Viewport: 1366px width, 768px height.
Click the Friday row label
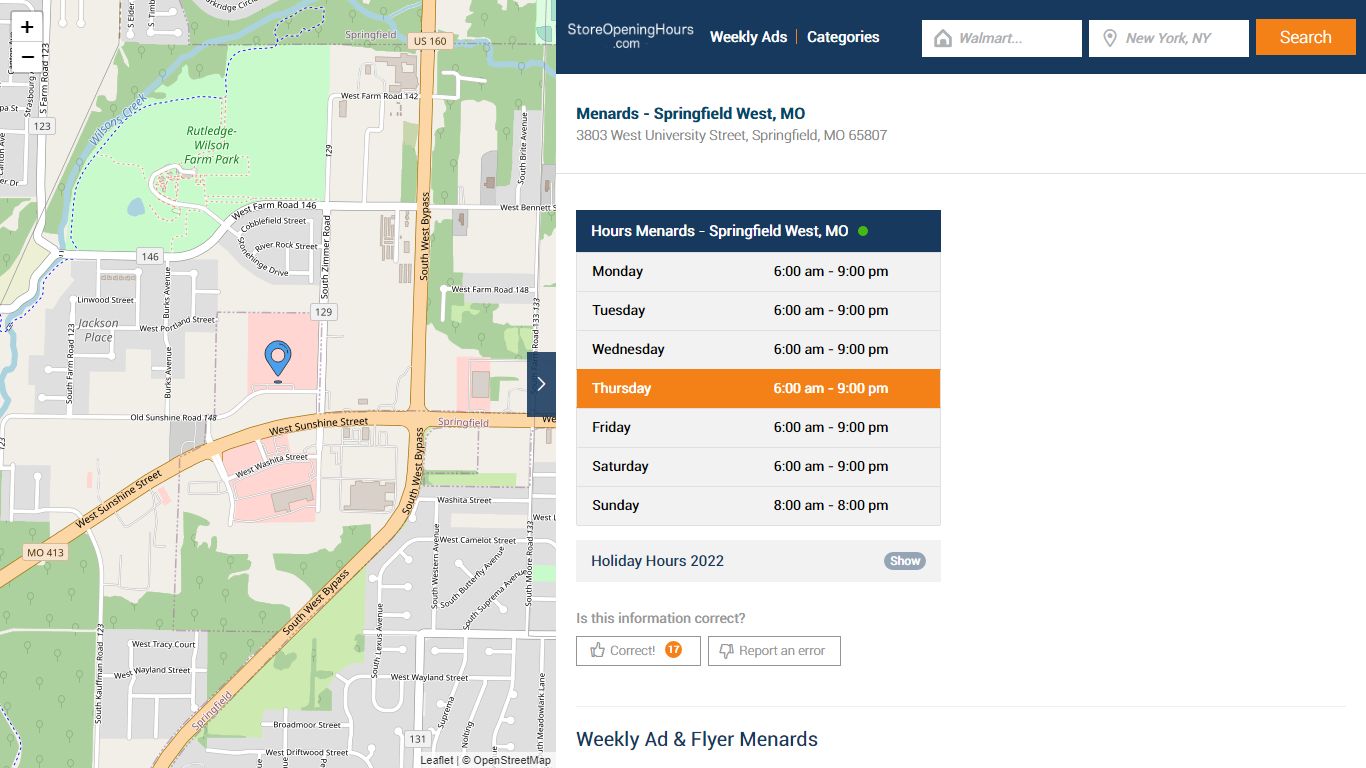(x=611, y=427)
